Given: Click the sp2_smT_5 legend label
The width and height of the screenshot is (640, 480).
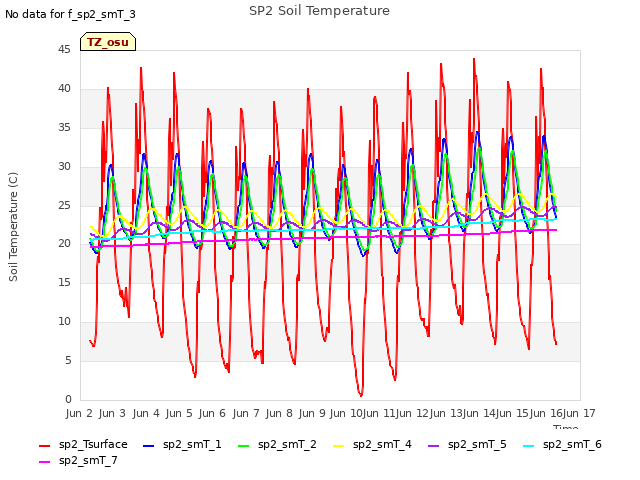Looking at the screenshot, I should pyautogui.click(x=477, y=444).
